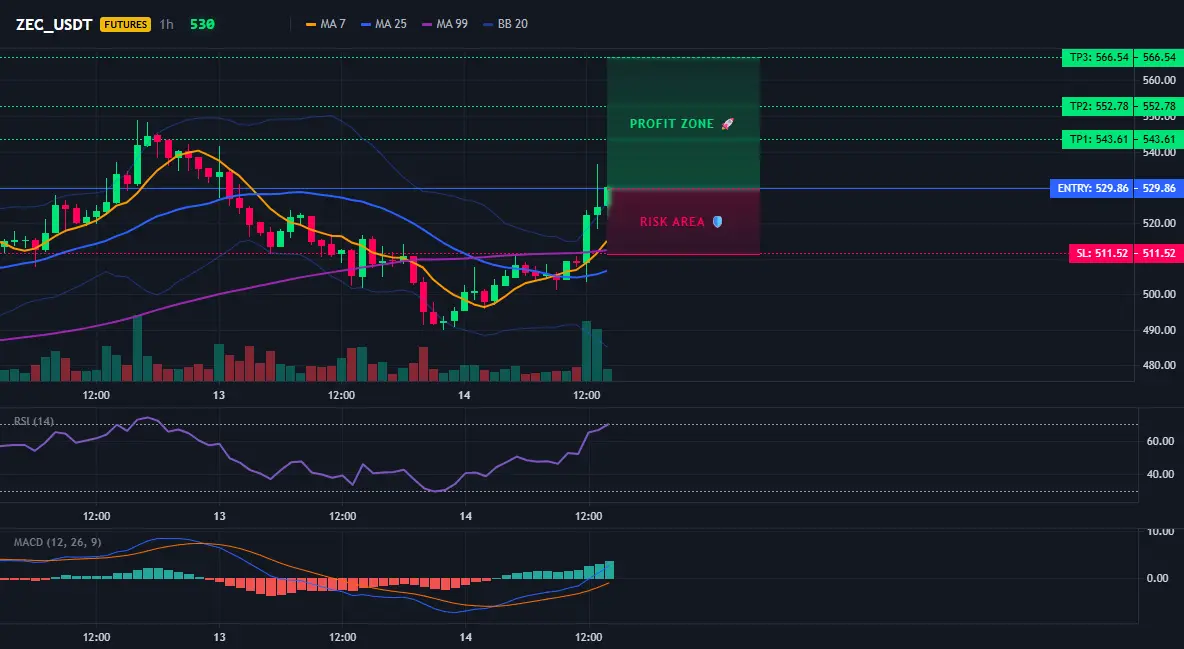1184x649 pixels.
Task: Click the 543.61 price axis tag
Action: [x=1159, y=139]
